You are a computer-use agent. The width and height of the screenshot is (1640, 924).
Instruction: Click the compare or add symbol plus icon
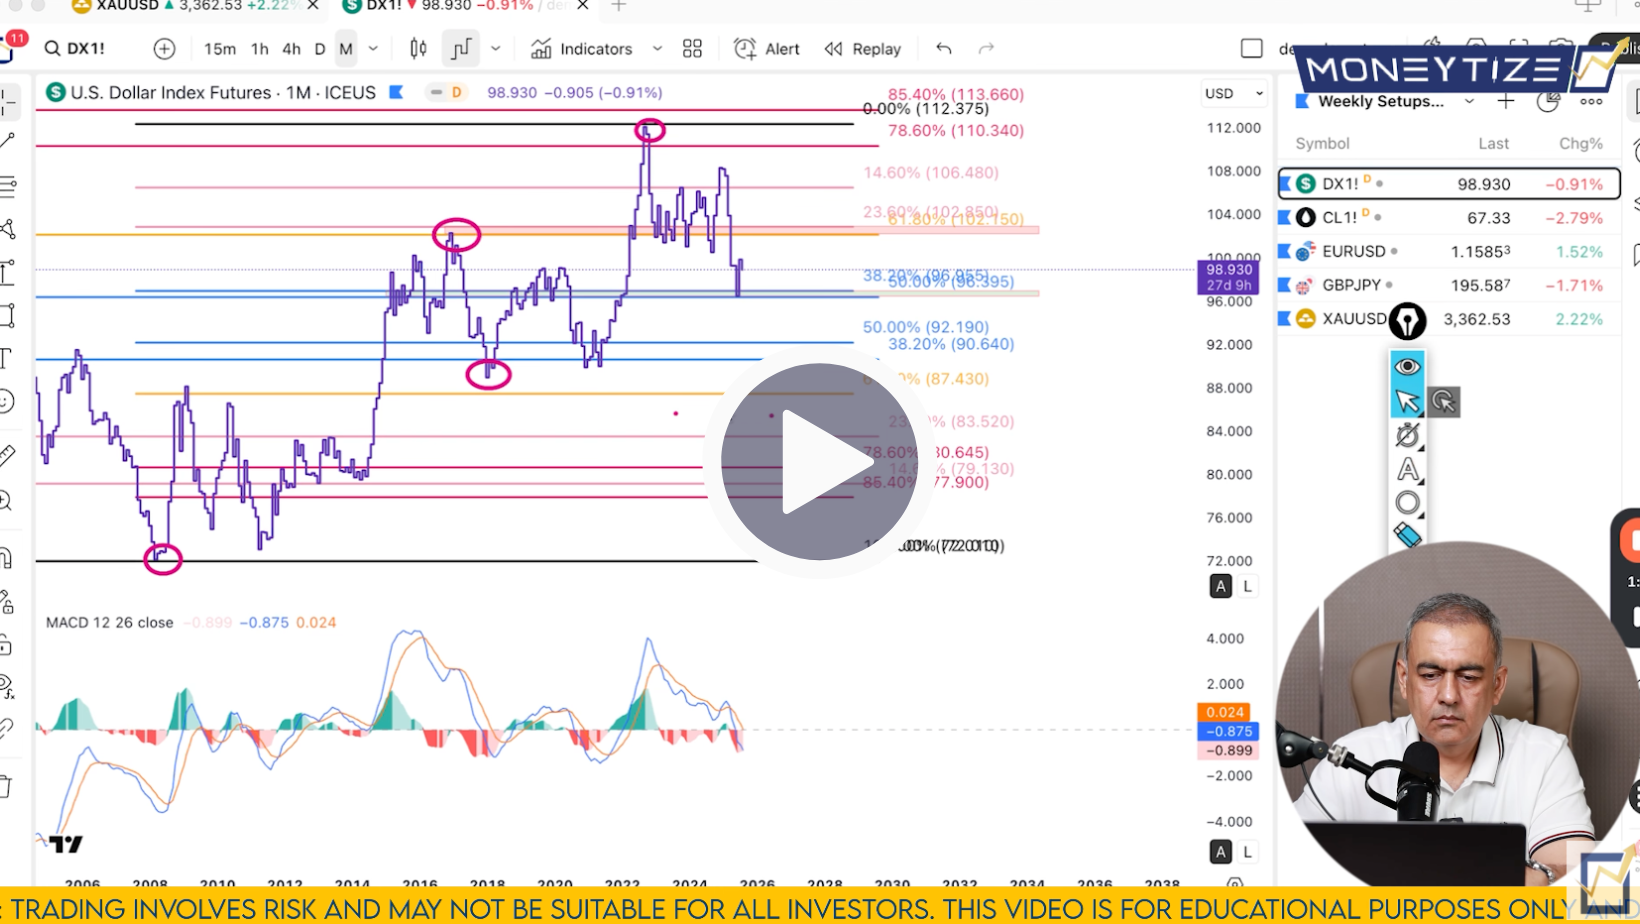(164, 48)
